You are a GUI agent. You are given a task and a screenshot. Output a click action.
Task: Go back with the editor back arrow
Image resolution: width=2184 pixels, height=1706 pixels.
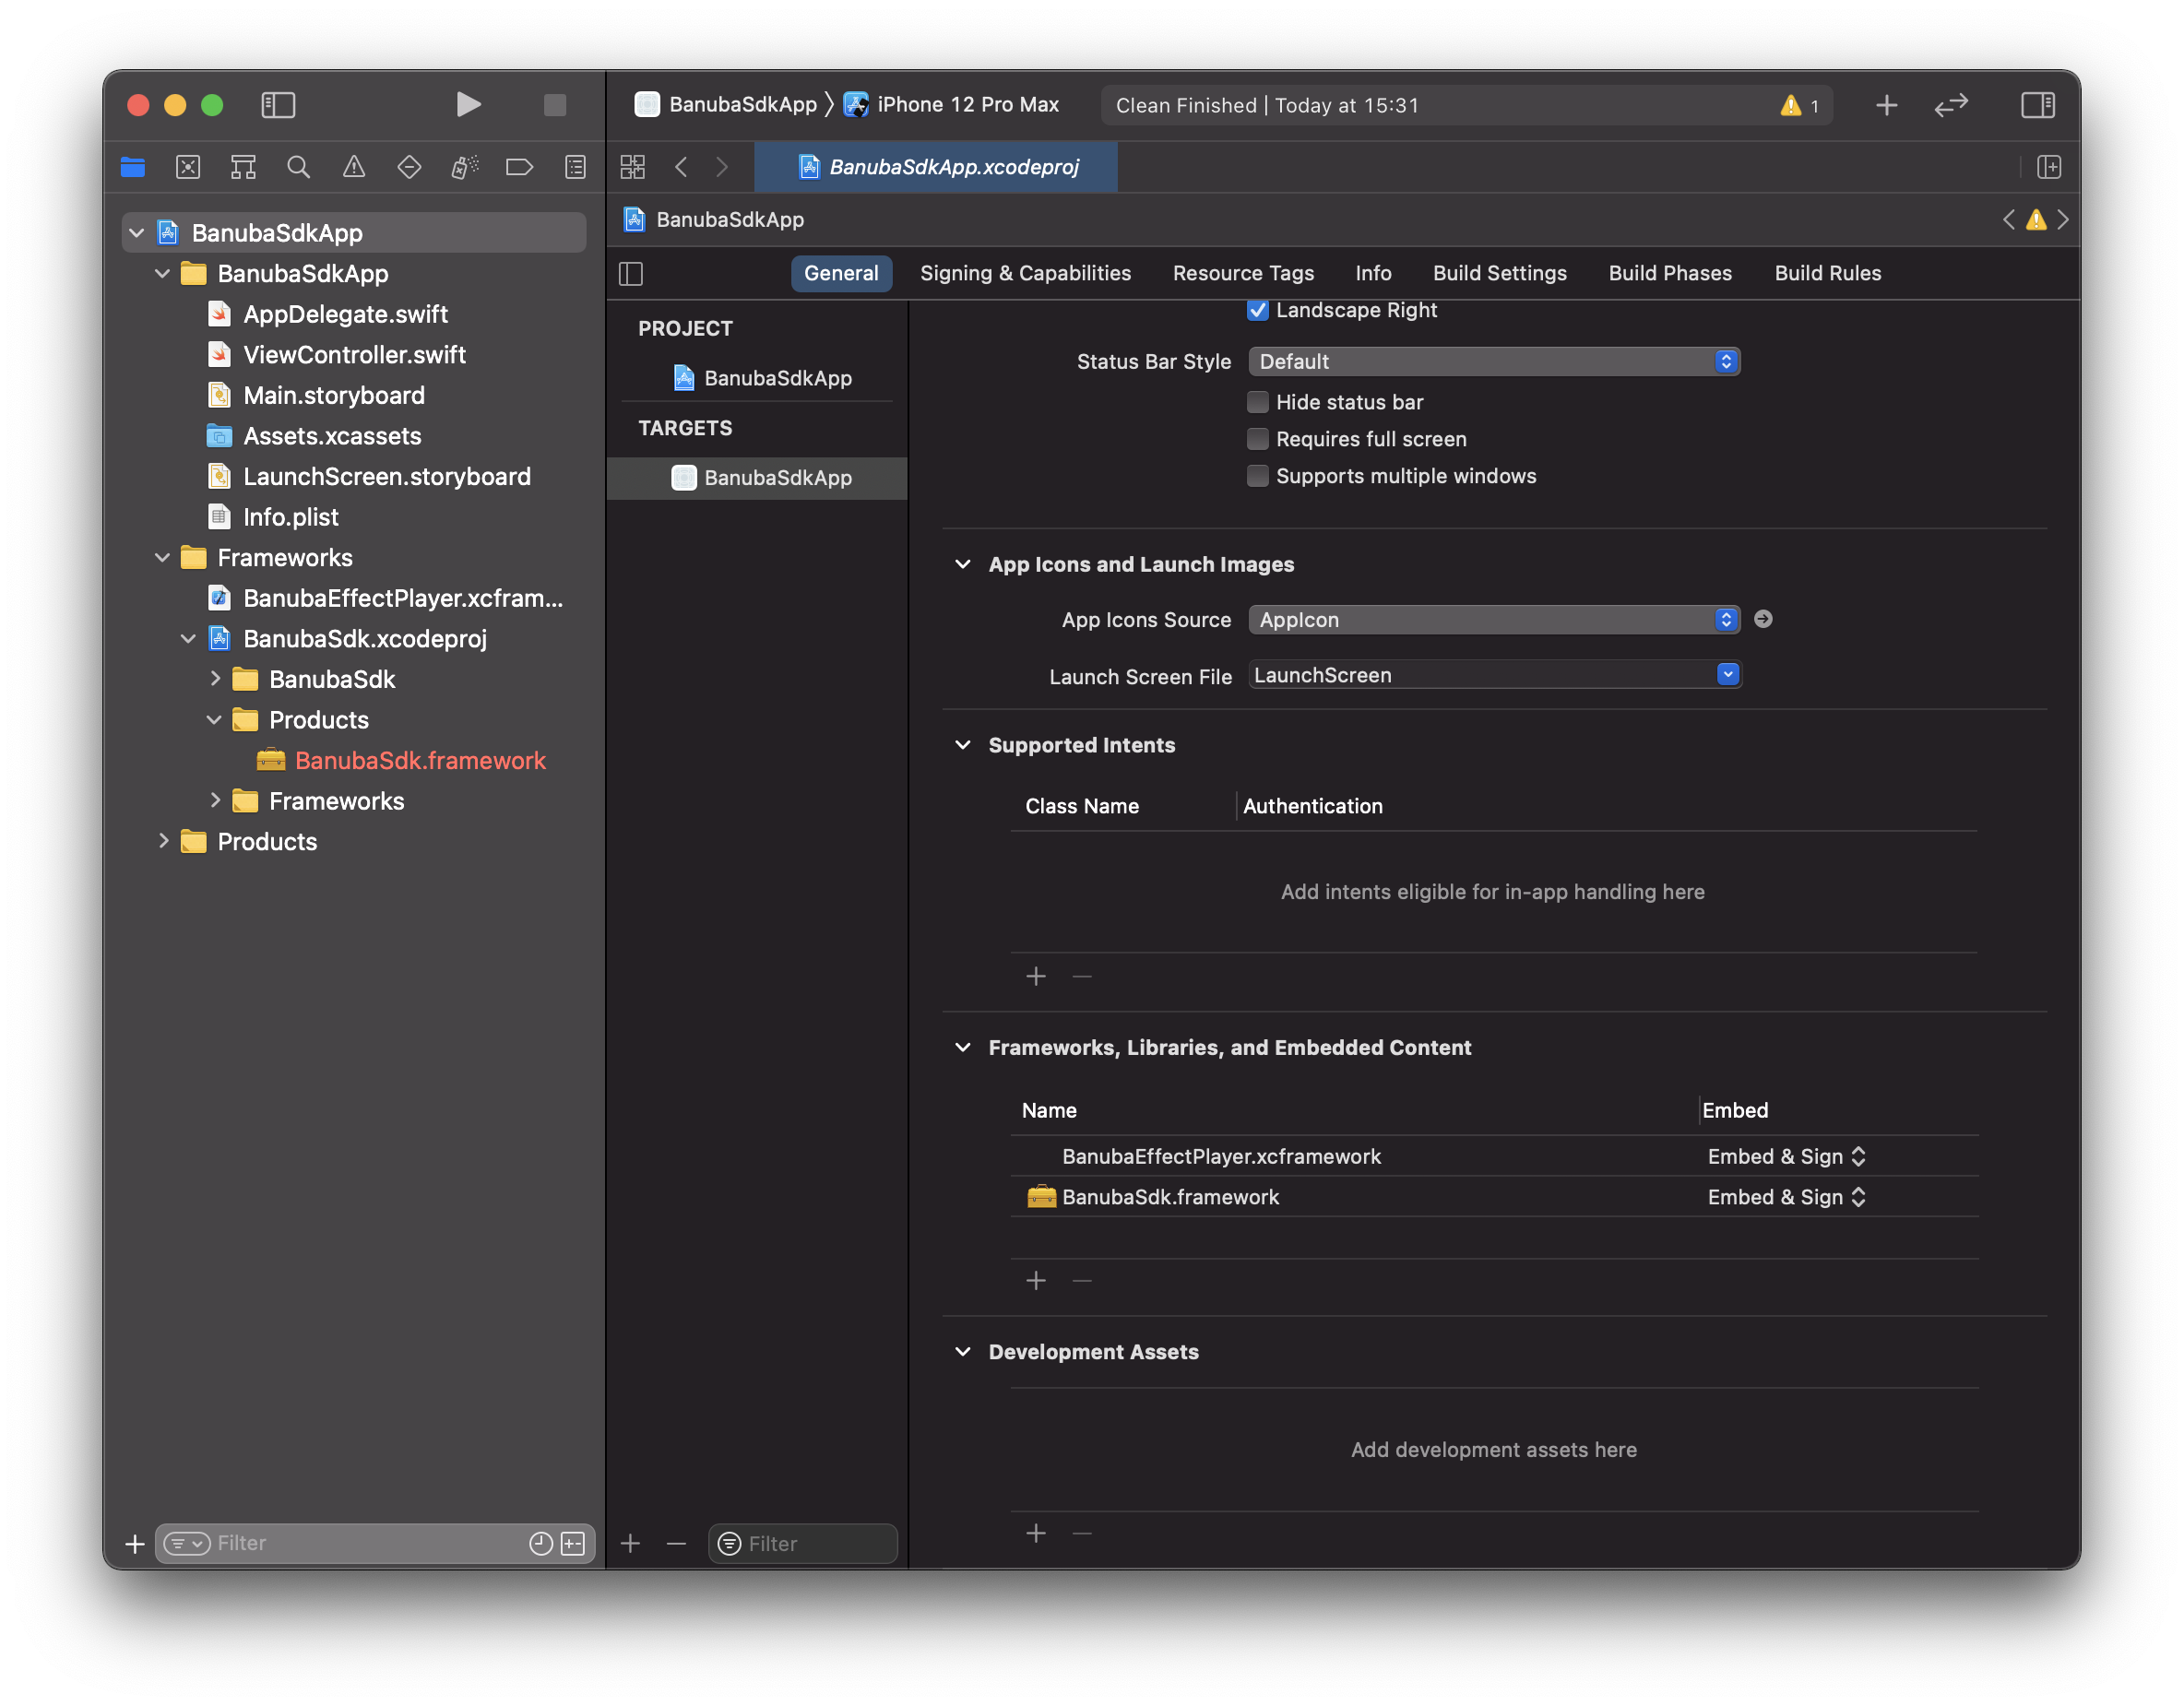[681, 167]
